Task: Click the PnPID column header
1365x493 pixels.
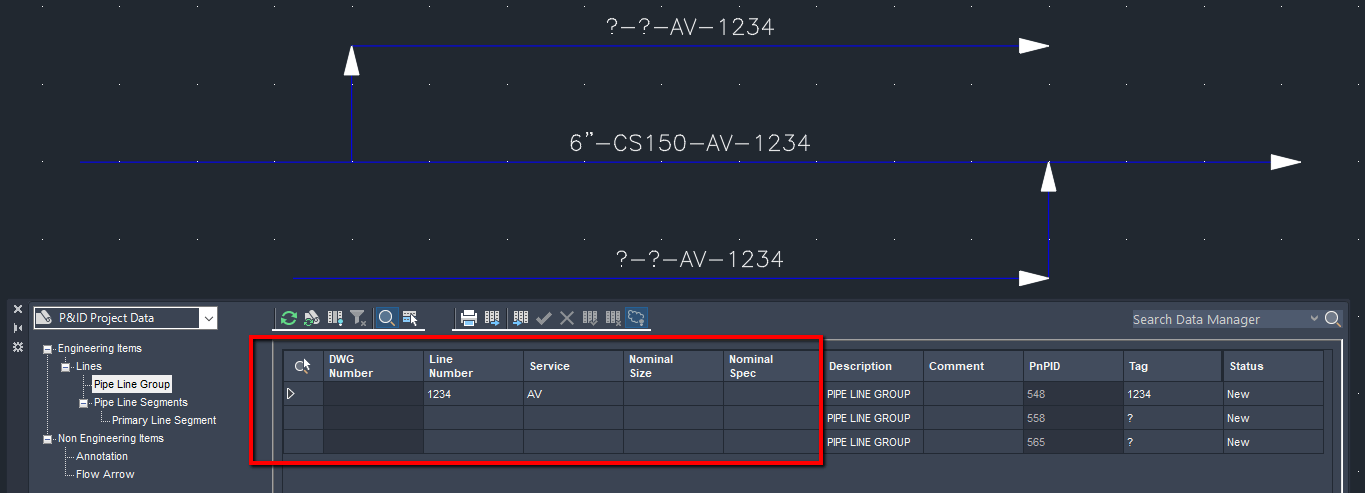Action: [1073, 366]
